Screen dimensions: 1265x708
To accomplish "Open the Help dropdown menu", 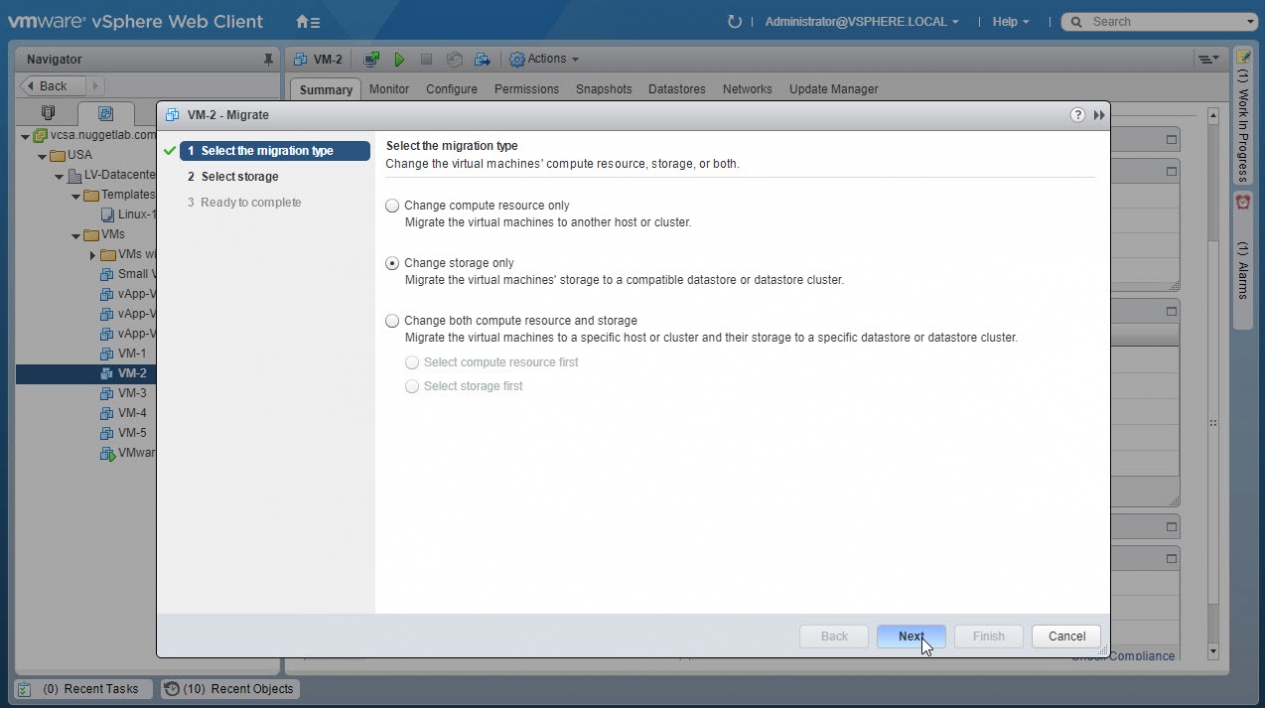I will tap(1010, 21).
